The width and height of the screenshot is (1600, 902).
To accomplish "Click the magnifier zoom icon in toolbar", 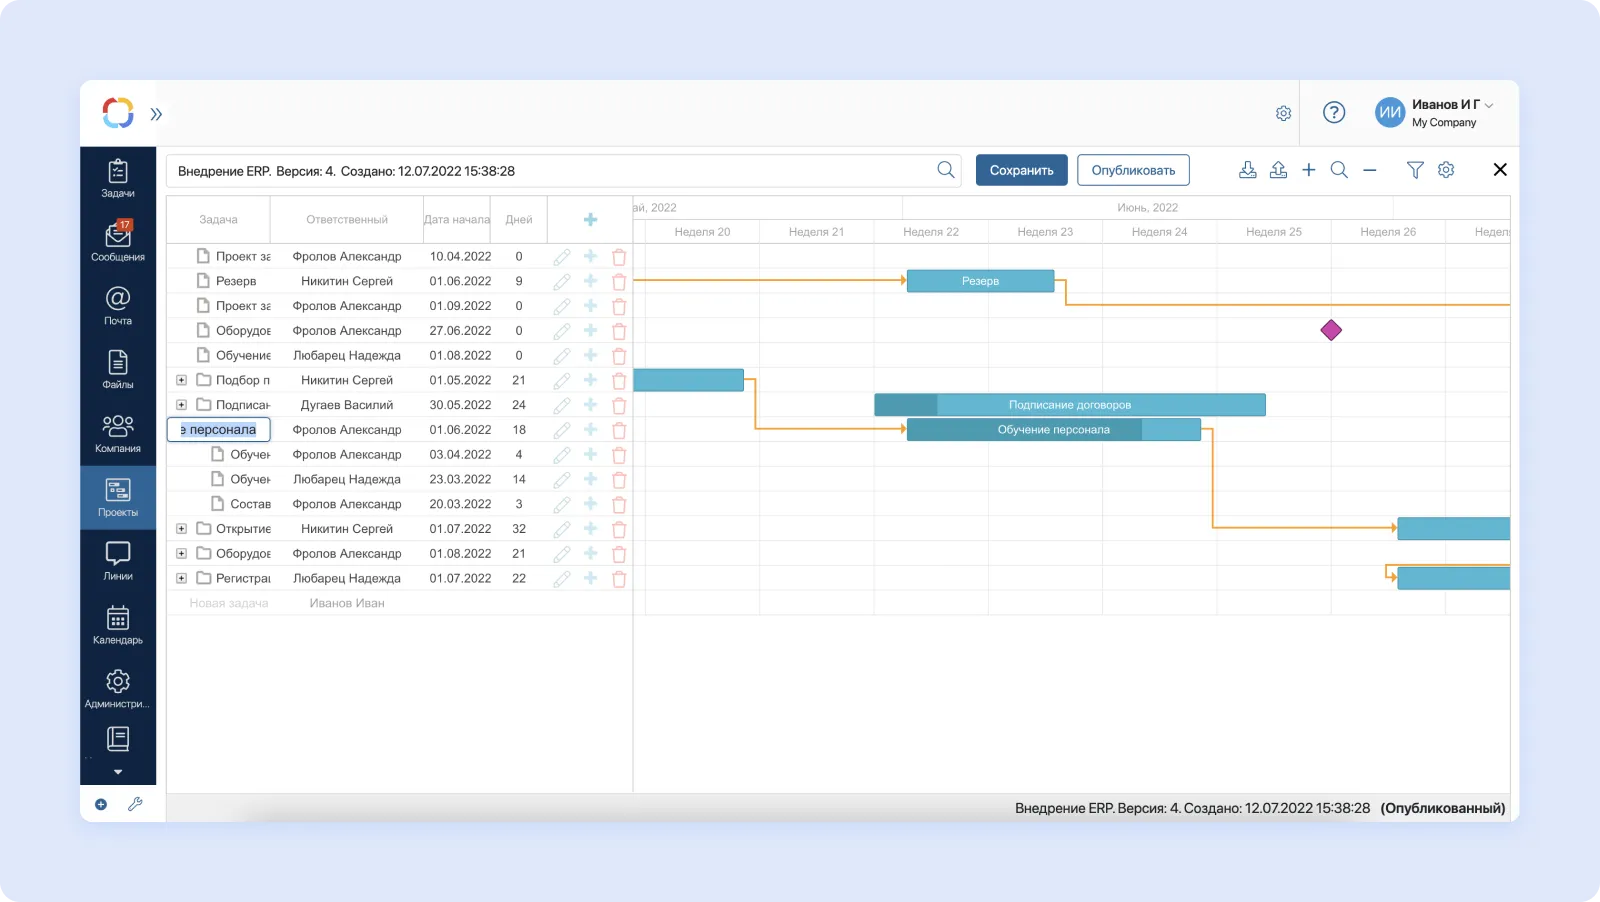I will pos(1339,170).
